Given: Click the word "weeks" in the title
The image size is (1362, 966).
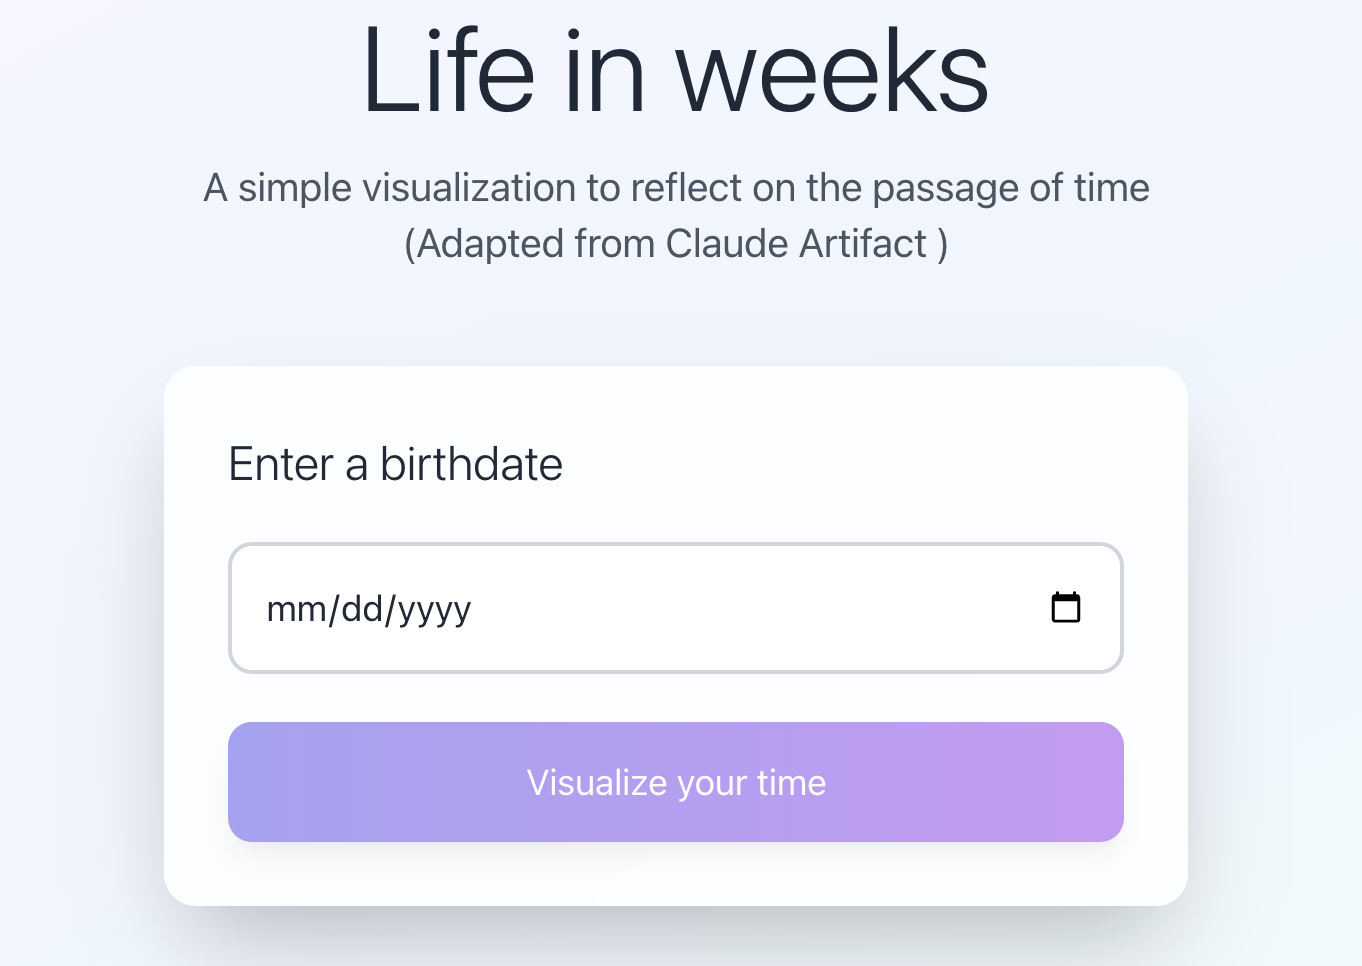Looking at the screenshot, I should pyautogui.click(x=832, y=72).
